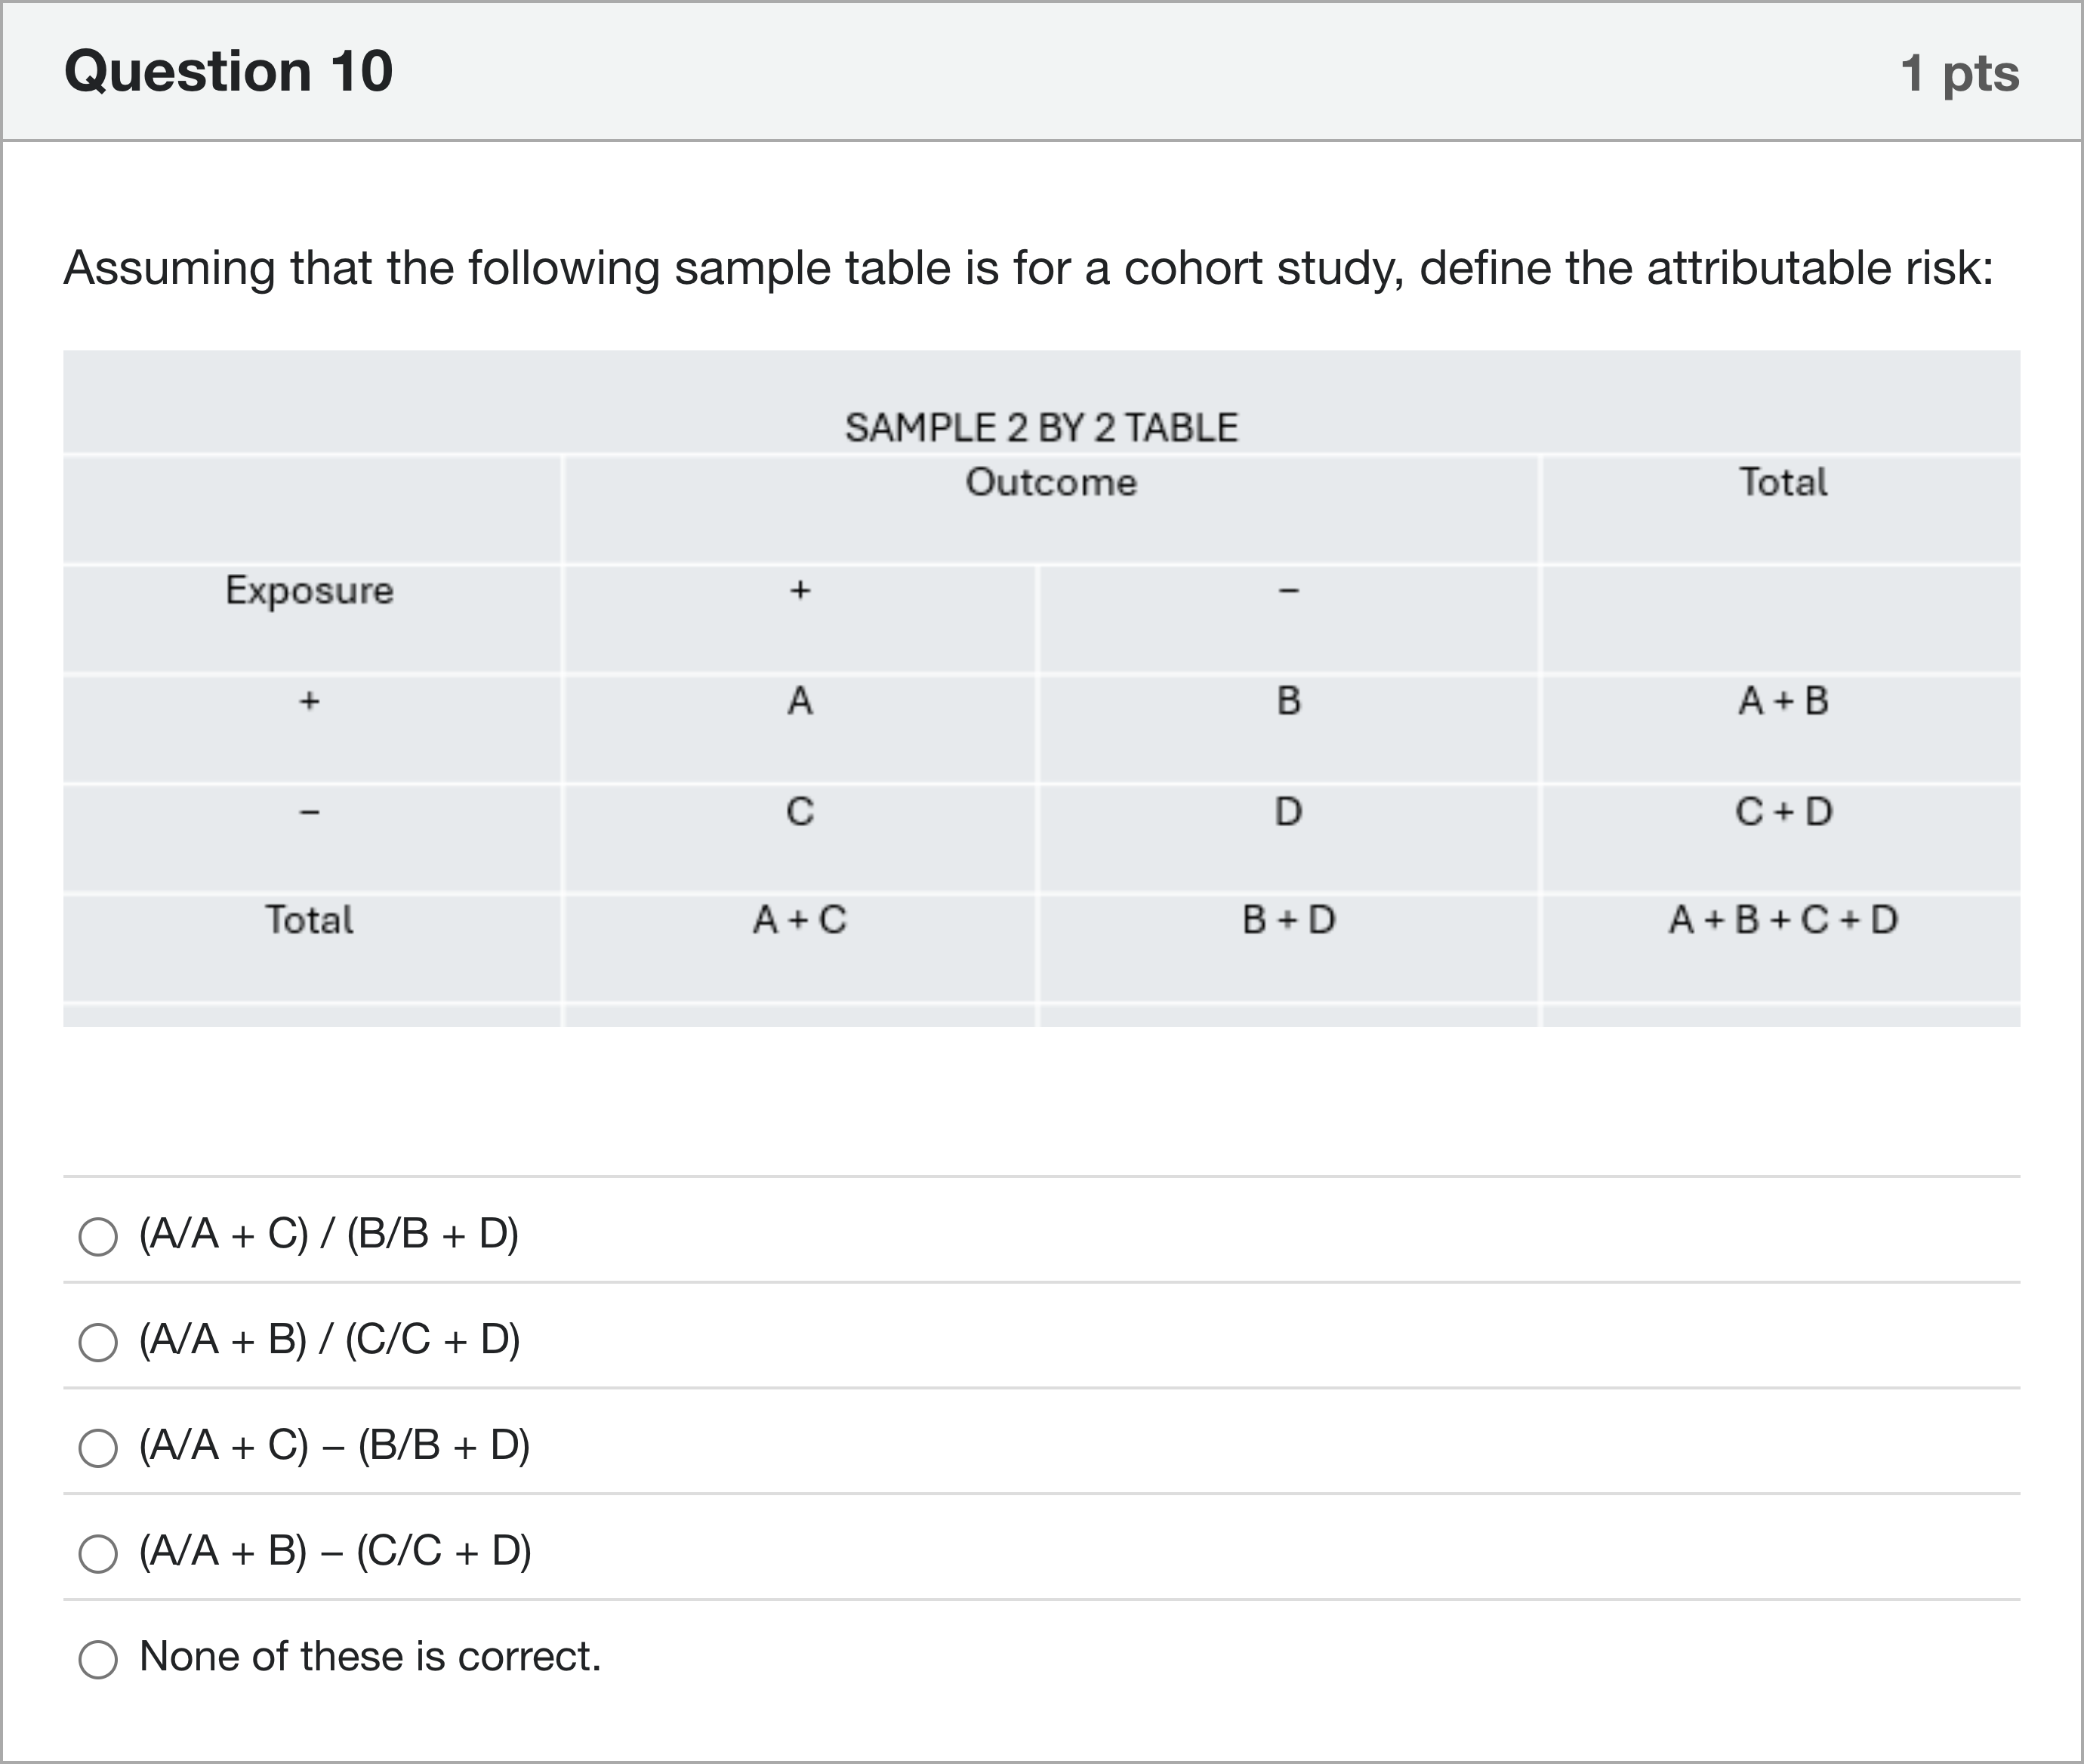Click table cell "C"
2084x1764 pixels.
coord(800,811)
